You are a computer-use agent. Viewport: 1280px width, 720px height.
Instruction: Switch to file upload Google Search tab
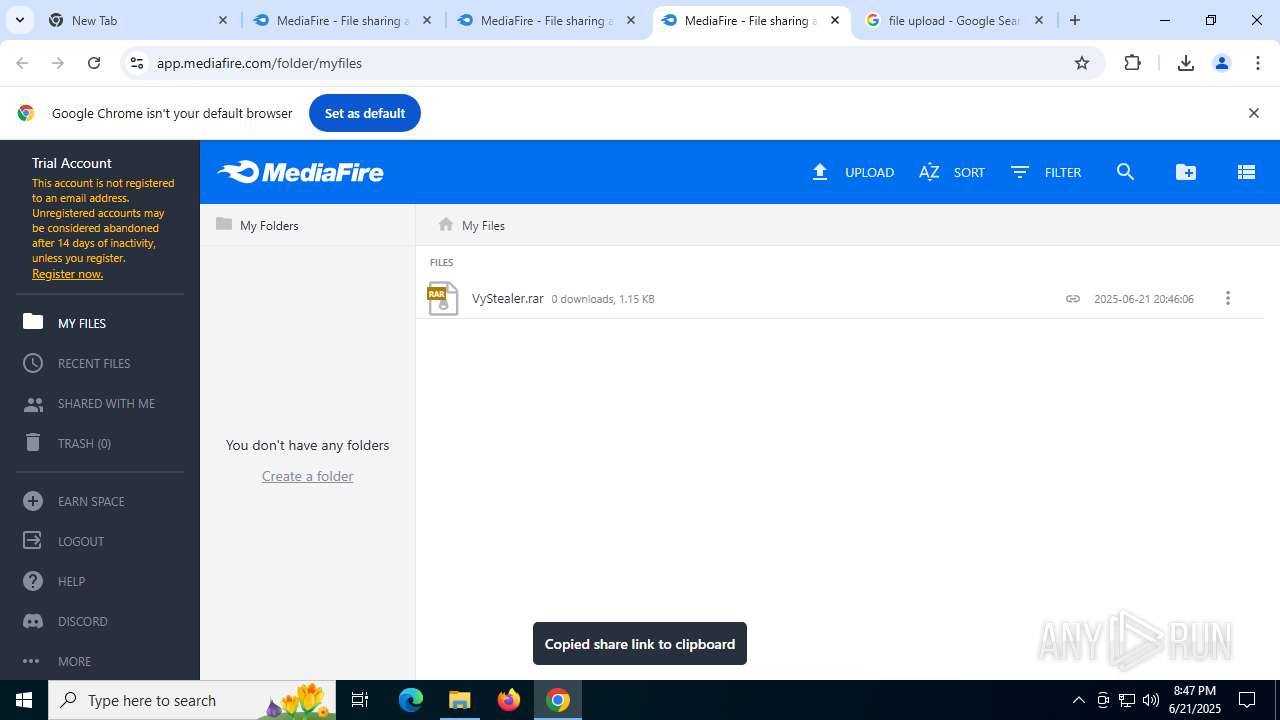coord(955,20)
